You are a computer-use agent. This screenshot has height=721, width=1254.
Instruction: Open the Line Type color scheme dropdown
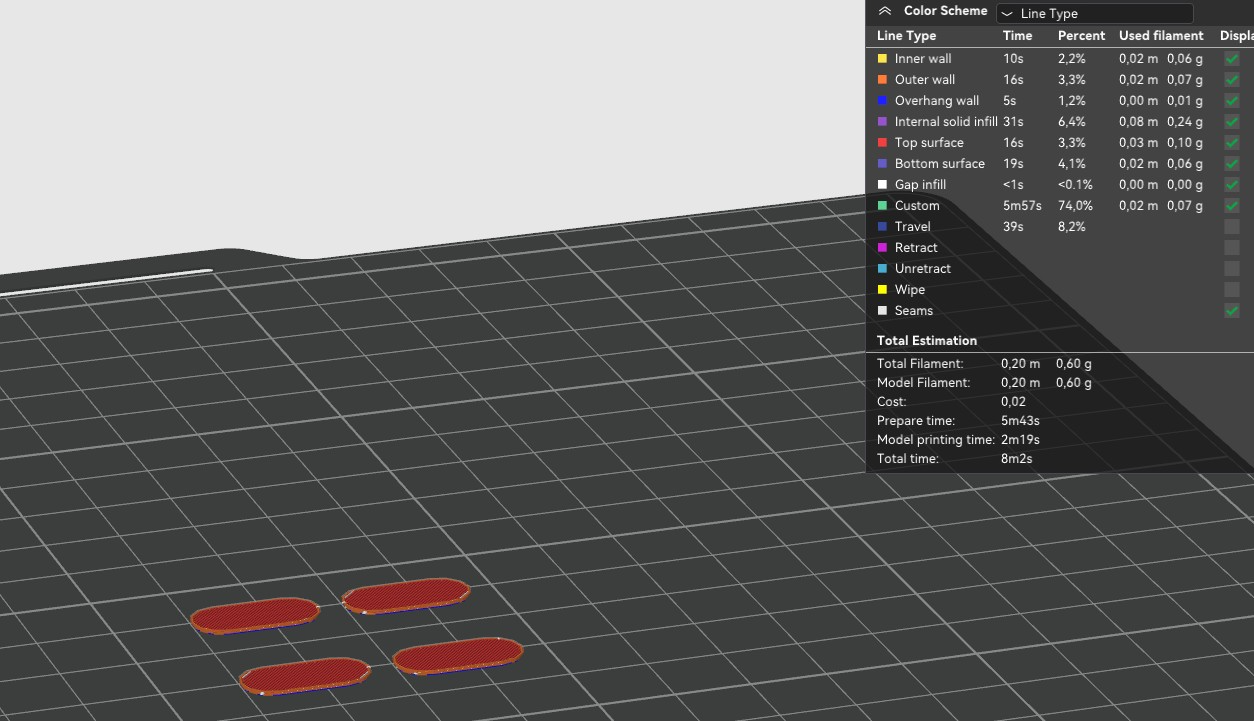pos(1094,13)
